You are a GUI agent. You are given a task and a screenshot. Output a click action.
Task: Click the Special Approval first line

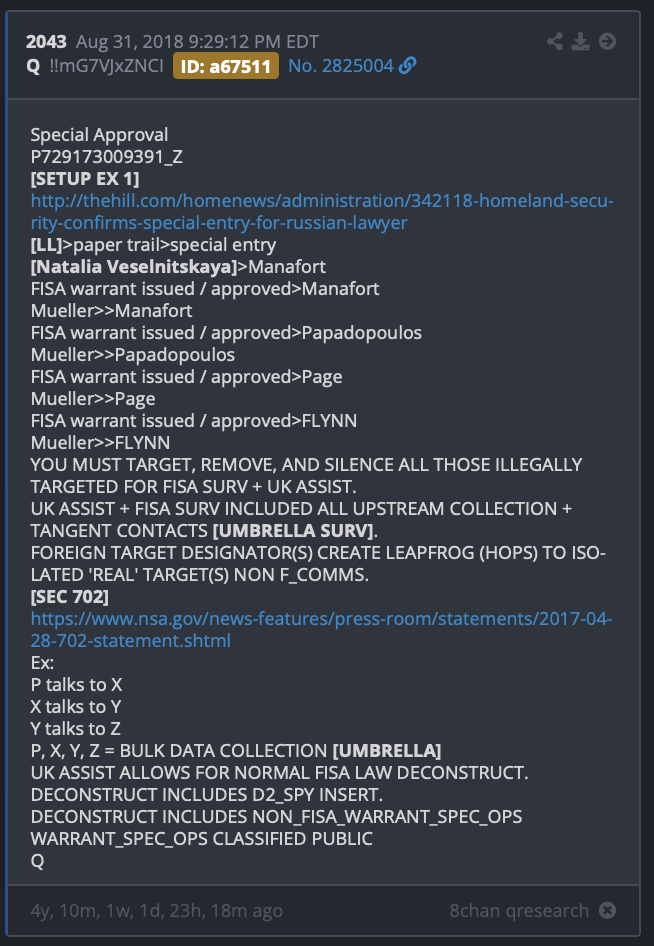click(100, 135)
